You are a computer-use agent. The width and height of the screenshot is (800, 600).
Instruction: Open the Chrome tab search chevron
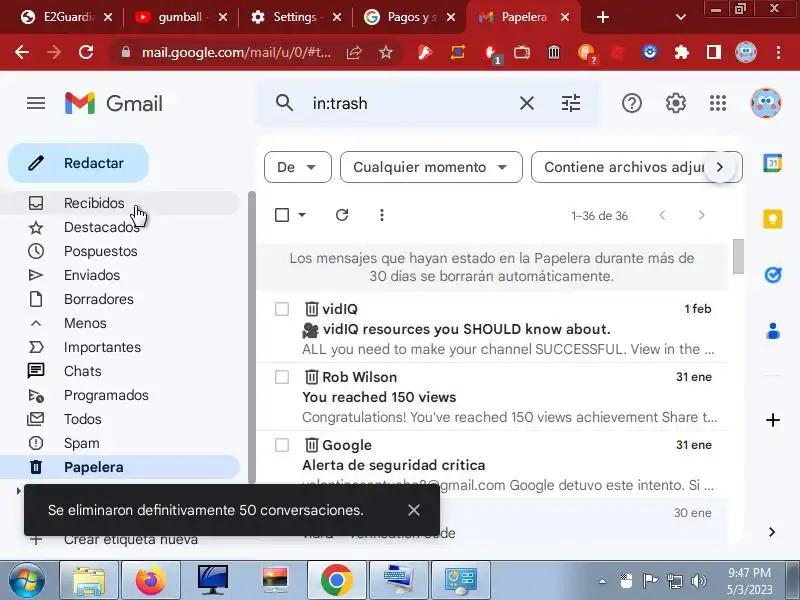pos(680,17)
